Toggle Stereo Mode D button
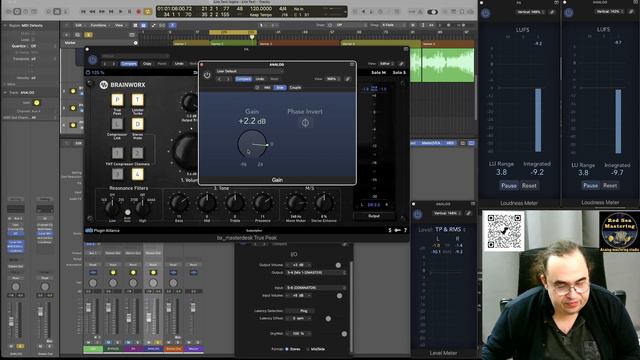 coord(138,124)
